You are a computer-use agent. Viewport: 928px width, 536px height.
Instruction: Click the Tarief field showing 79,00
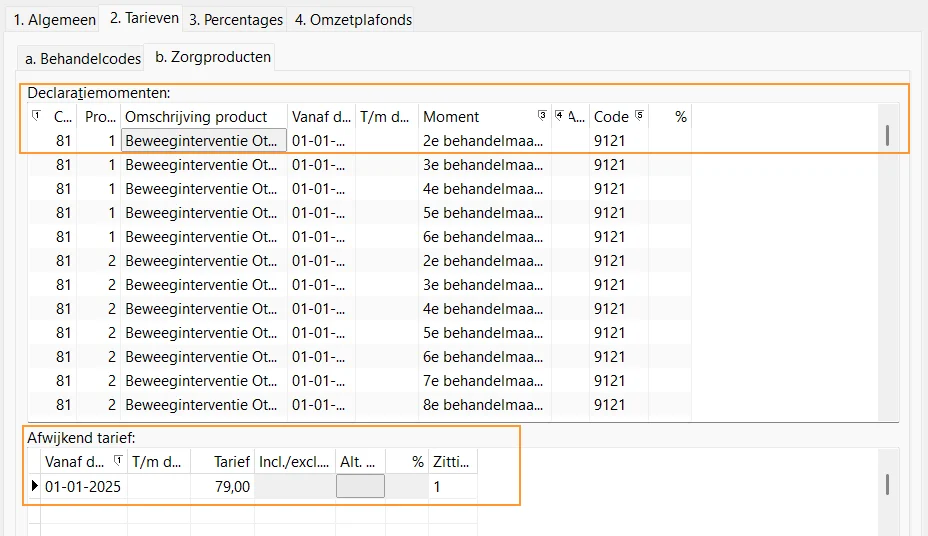click(222, 486)
